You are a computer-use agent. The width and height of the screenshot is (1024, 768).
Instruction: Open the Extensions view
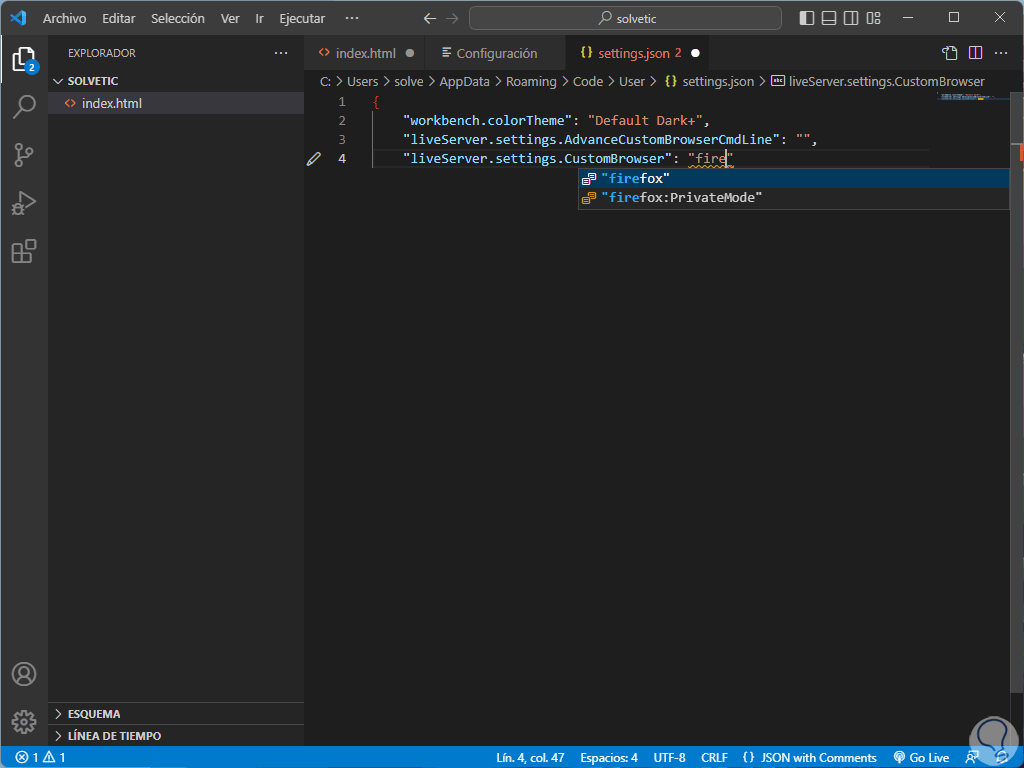click(24, 251)
